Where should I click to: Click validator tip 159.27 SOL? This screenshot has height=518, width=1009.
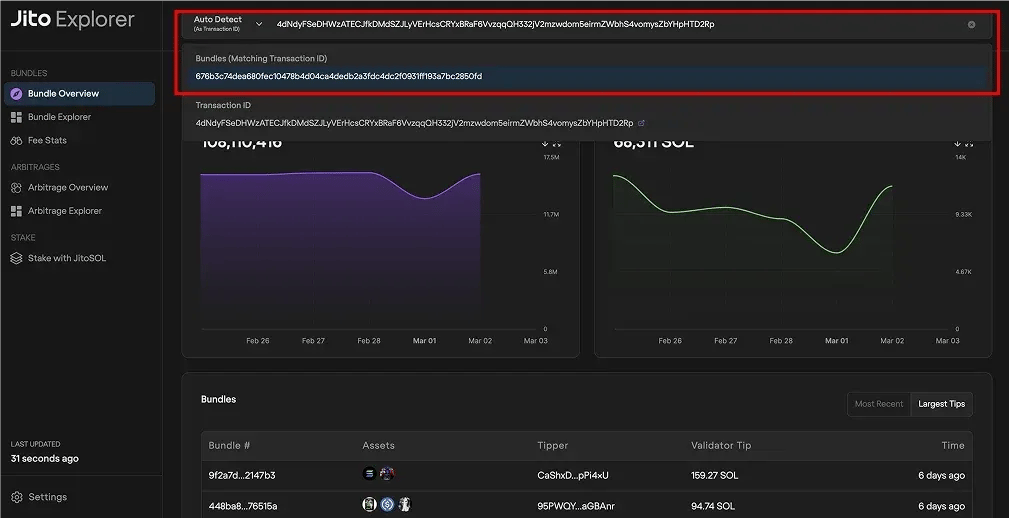click(x=714, y=476)
